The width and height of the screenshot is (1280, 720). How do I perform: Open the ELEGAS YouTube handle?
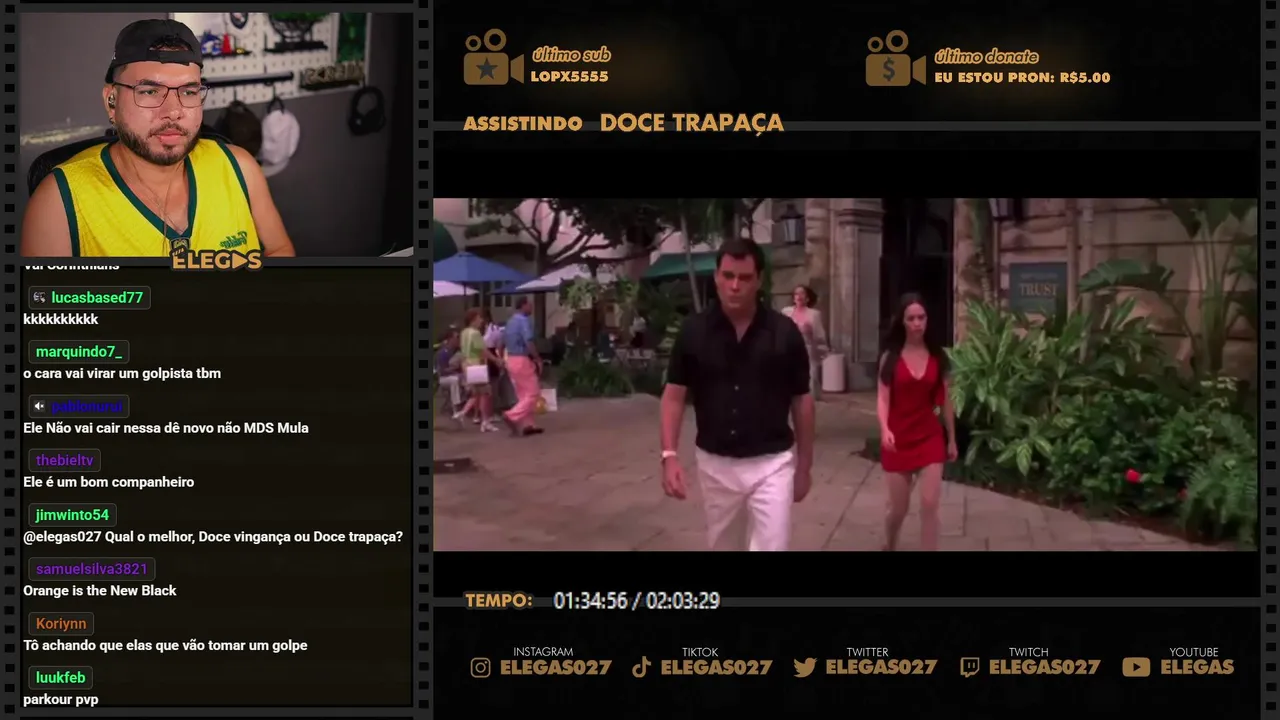click(1197, 667)
